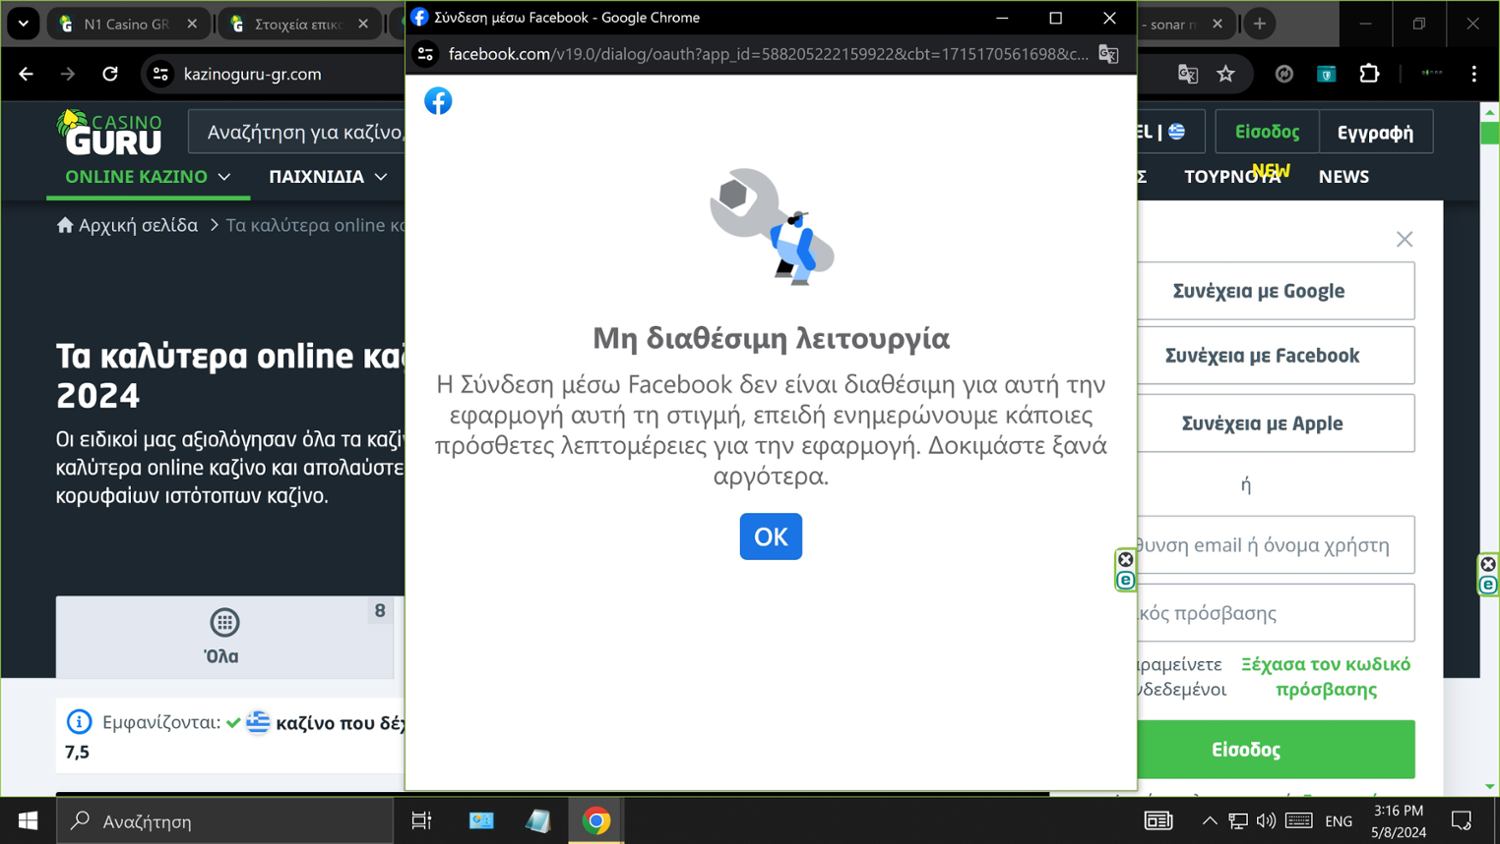The image size is (1500, 844).
Task: Click the Facebook popup URL address field
Action: 768,54
